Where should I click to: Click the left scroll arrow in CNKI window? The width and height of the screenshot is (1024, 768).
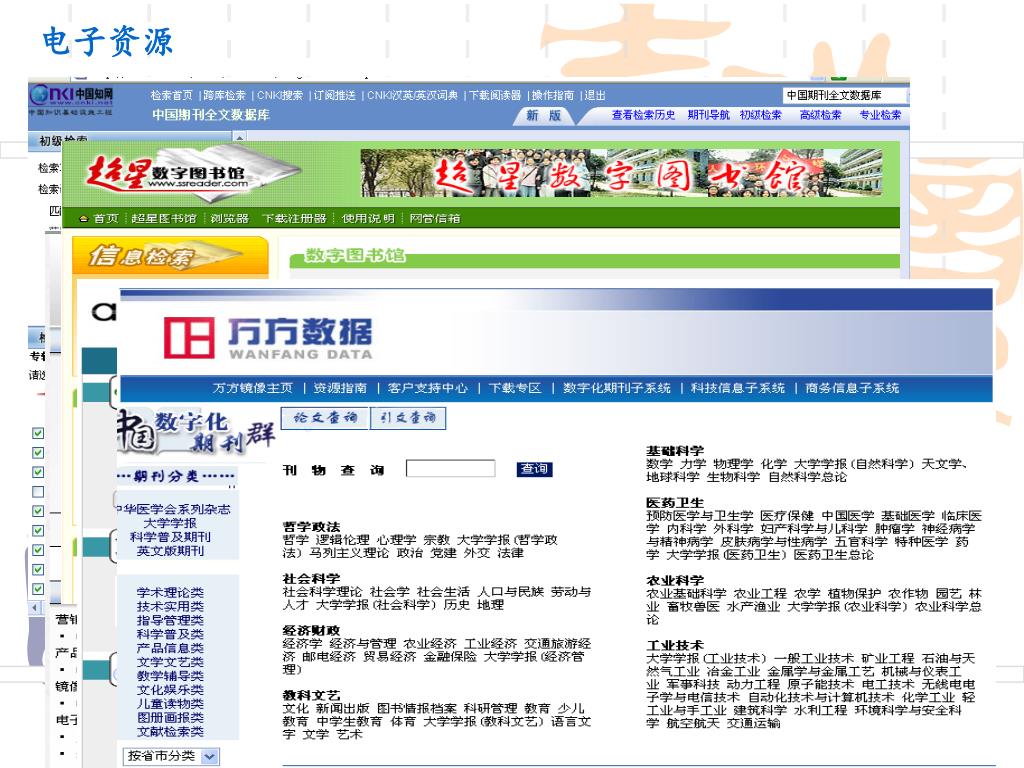(35, 608)
